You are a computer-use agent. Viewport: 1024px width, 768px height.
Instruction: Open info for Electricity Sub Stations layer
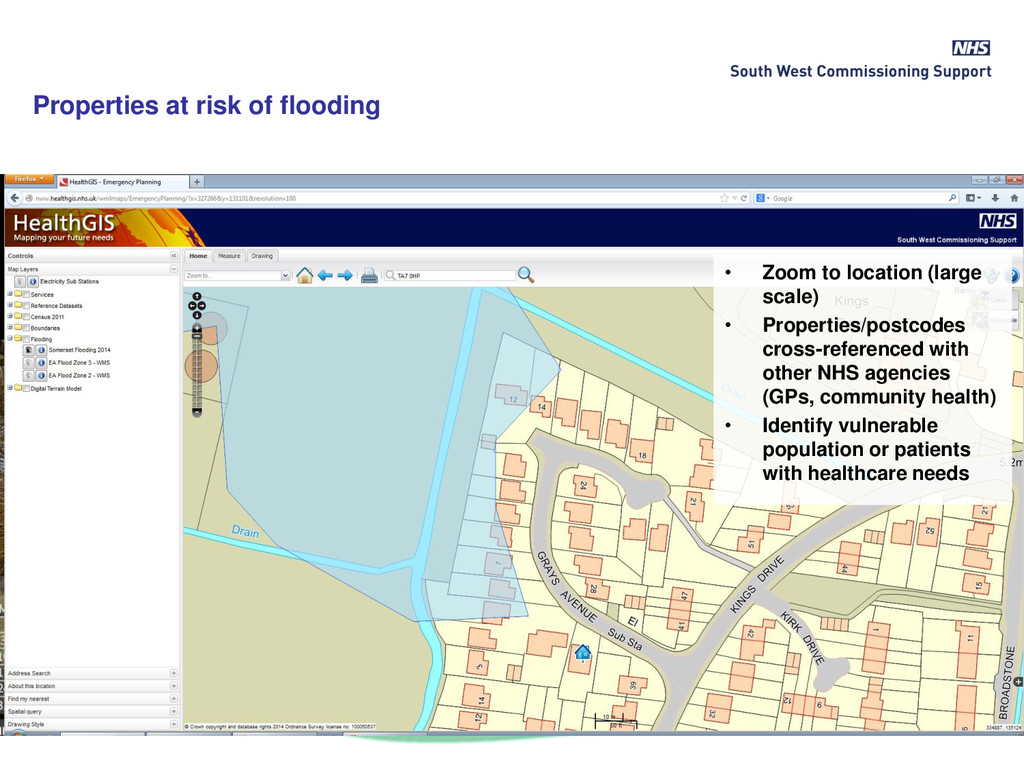[33, 281]
